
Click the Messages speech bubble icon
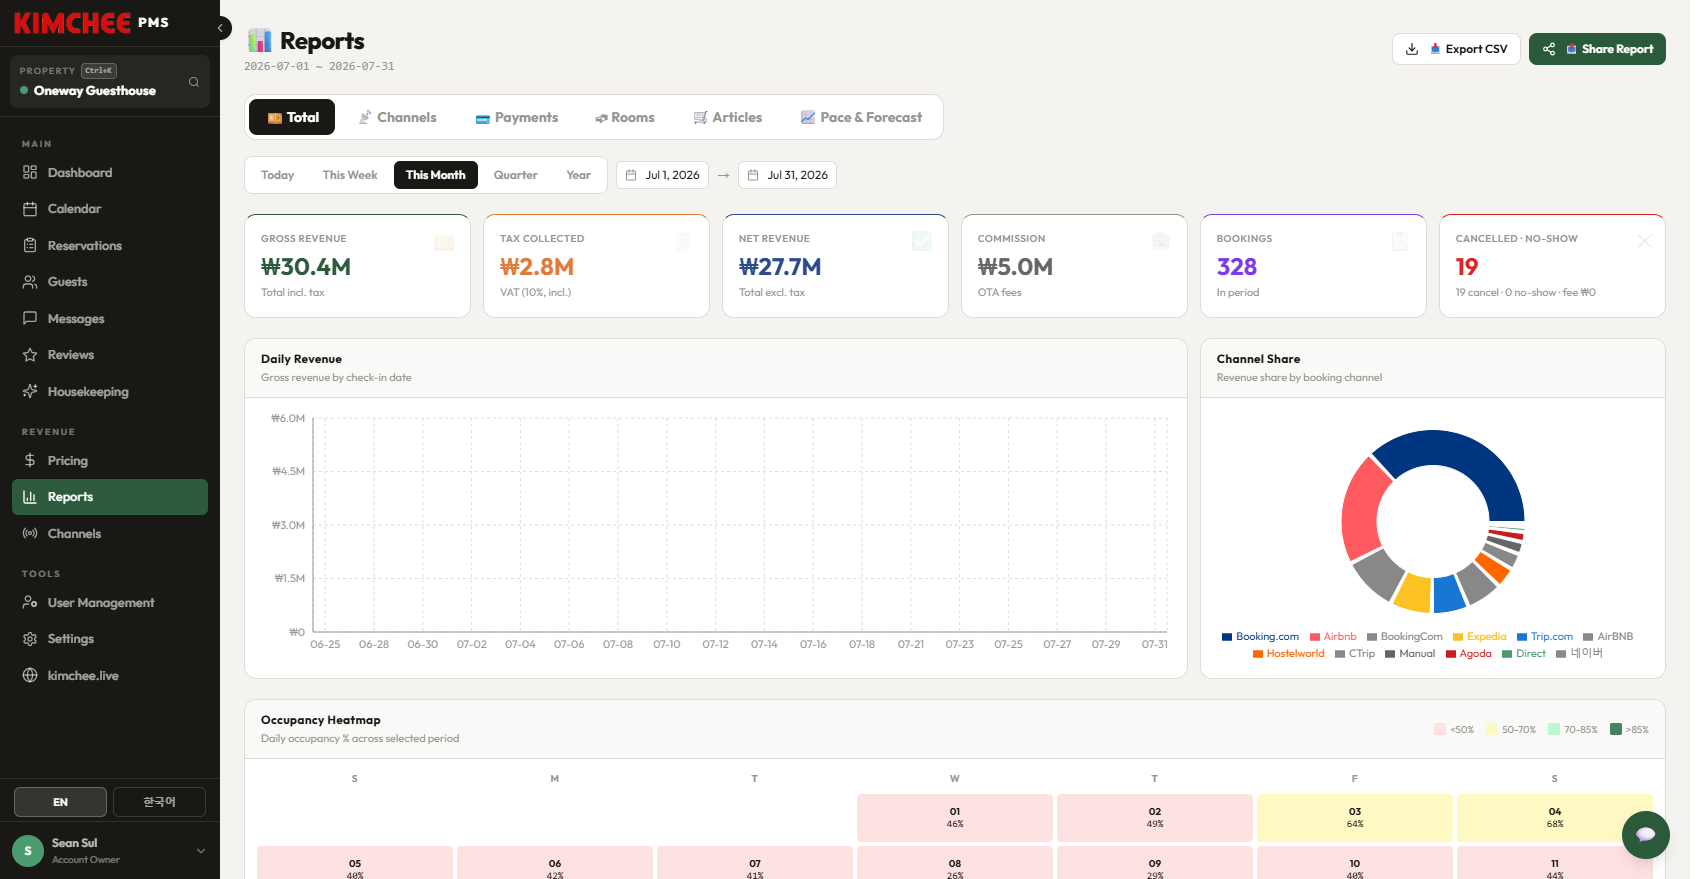[x=30, y=318]
